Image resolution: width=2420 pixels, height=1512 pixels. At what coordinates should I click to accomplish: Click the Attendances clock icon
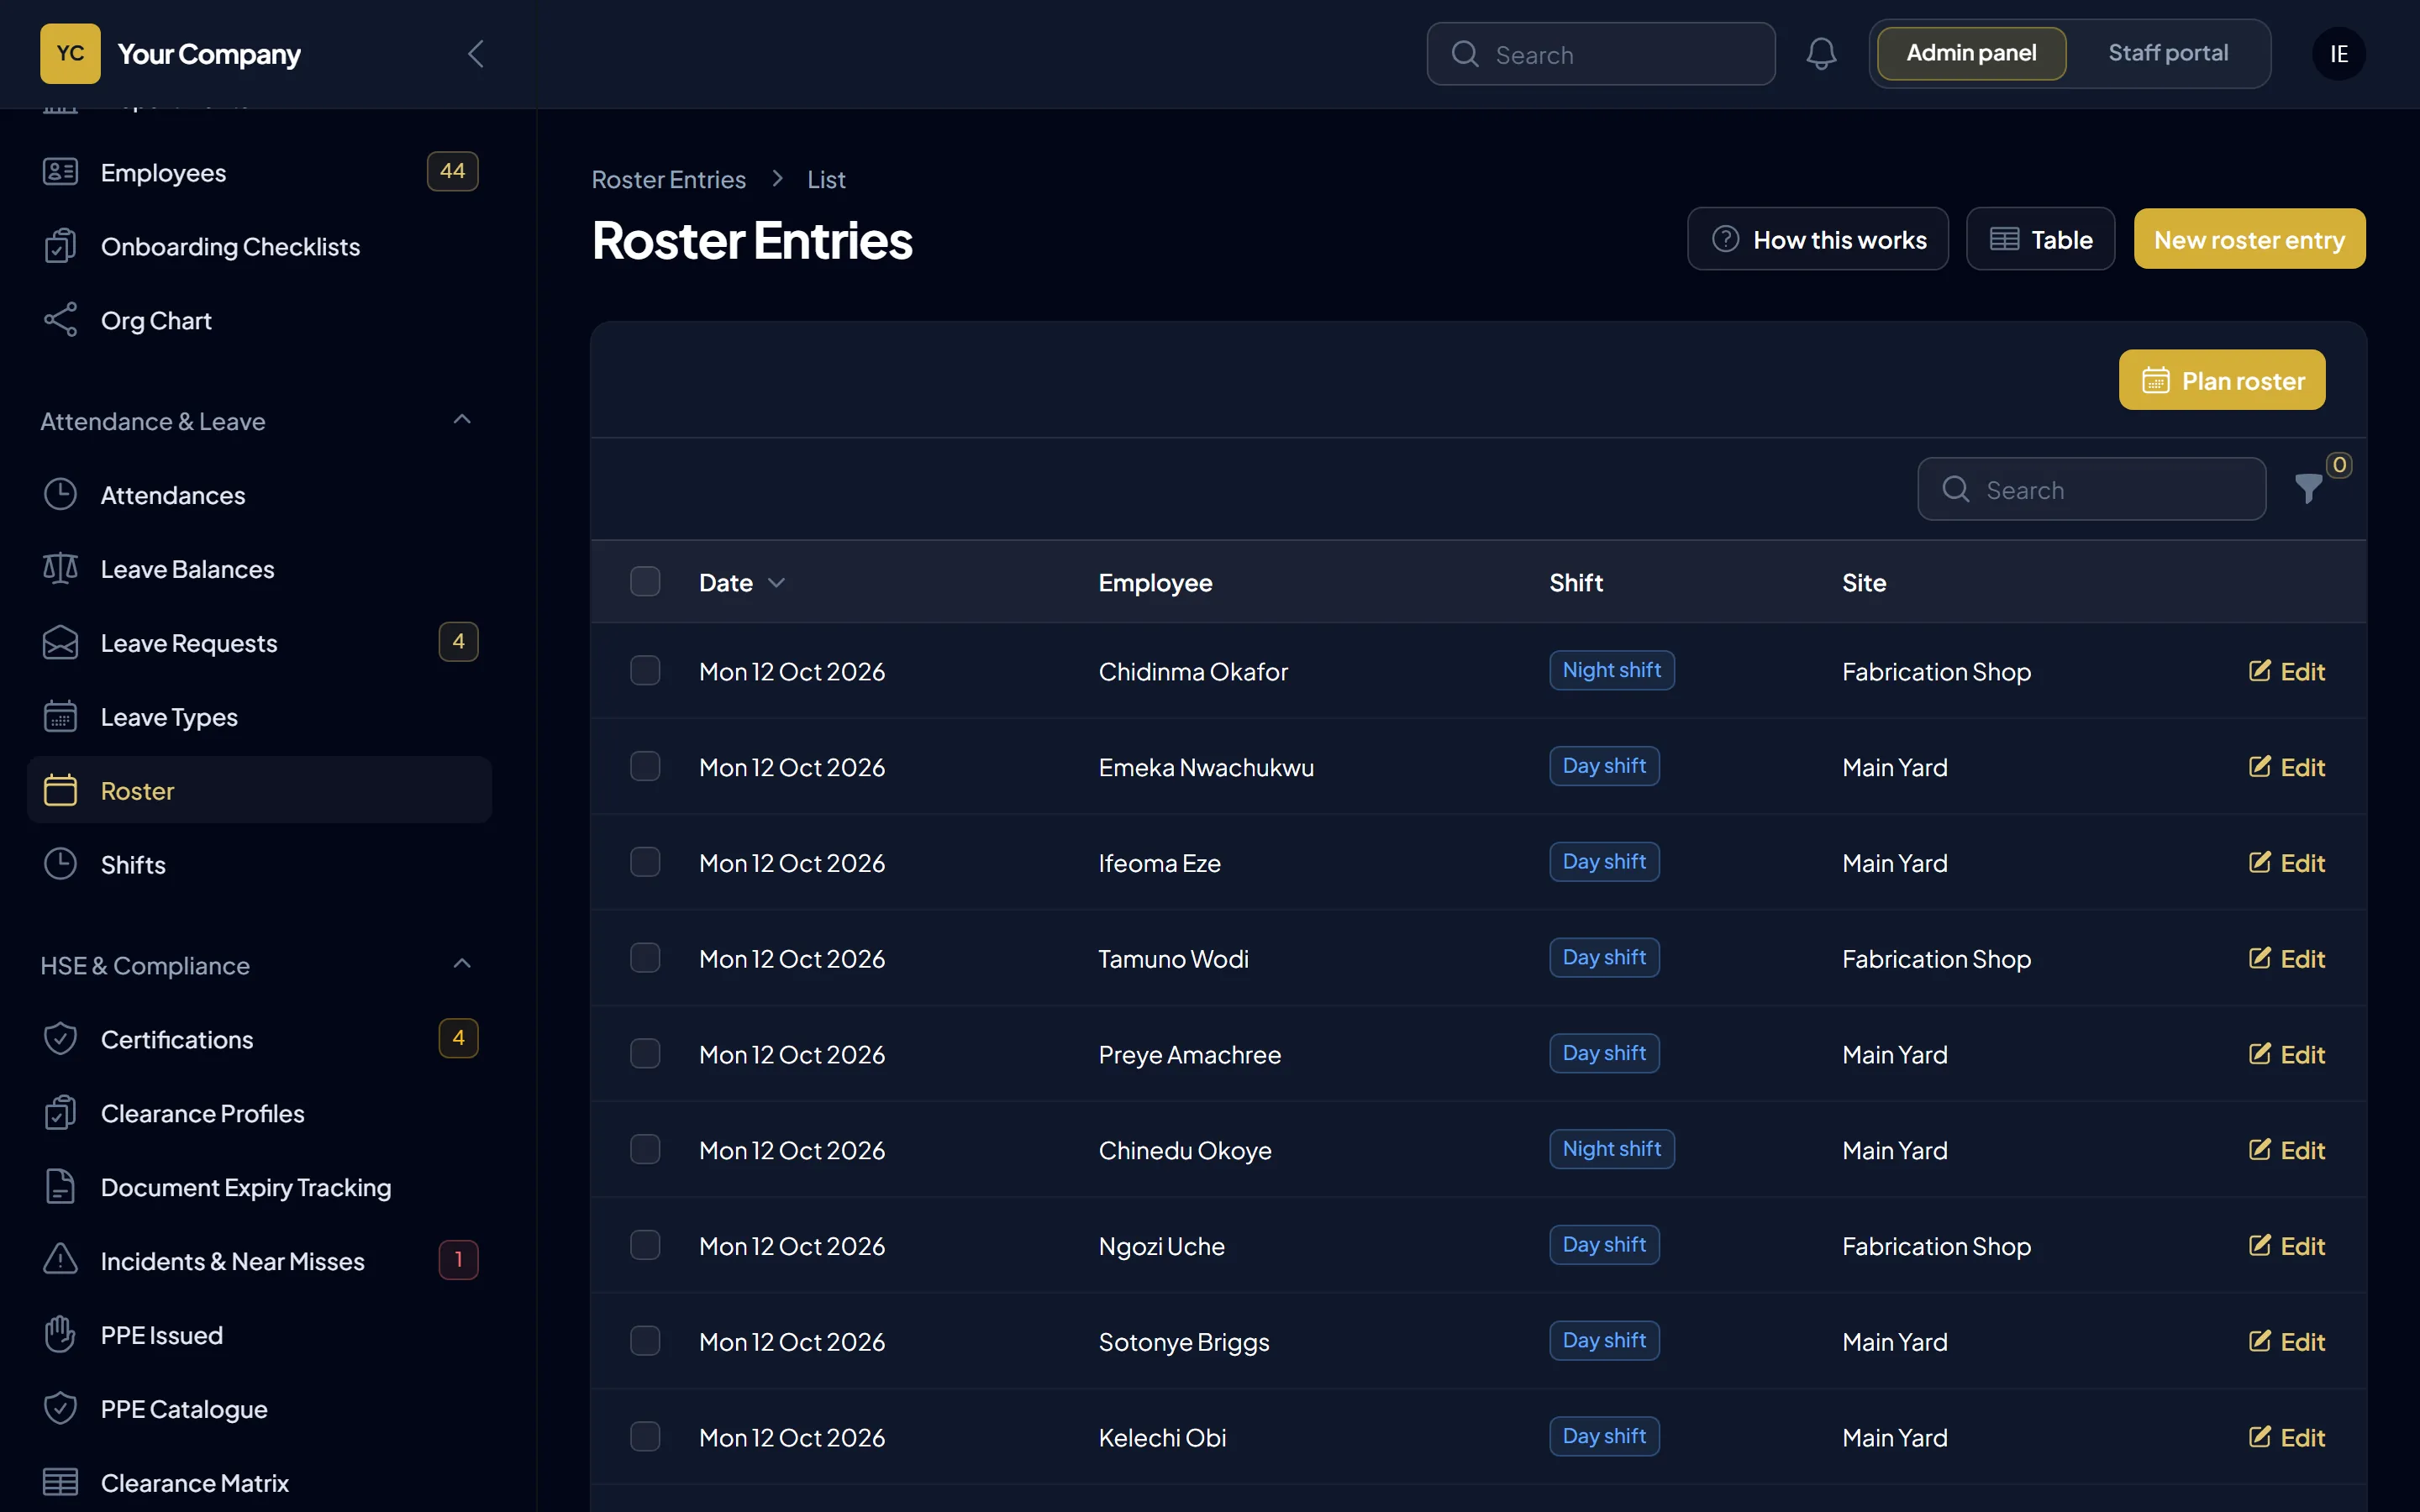(x=60, y=494)
